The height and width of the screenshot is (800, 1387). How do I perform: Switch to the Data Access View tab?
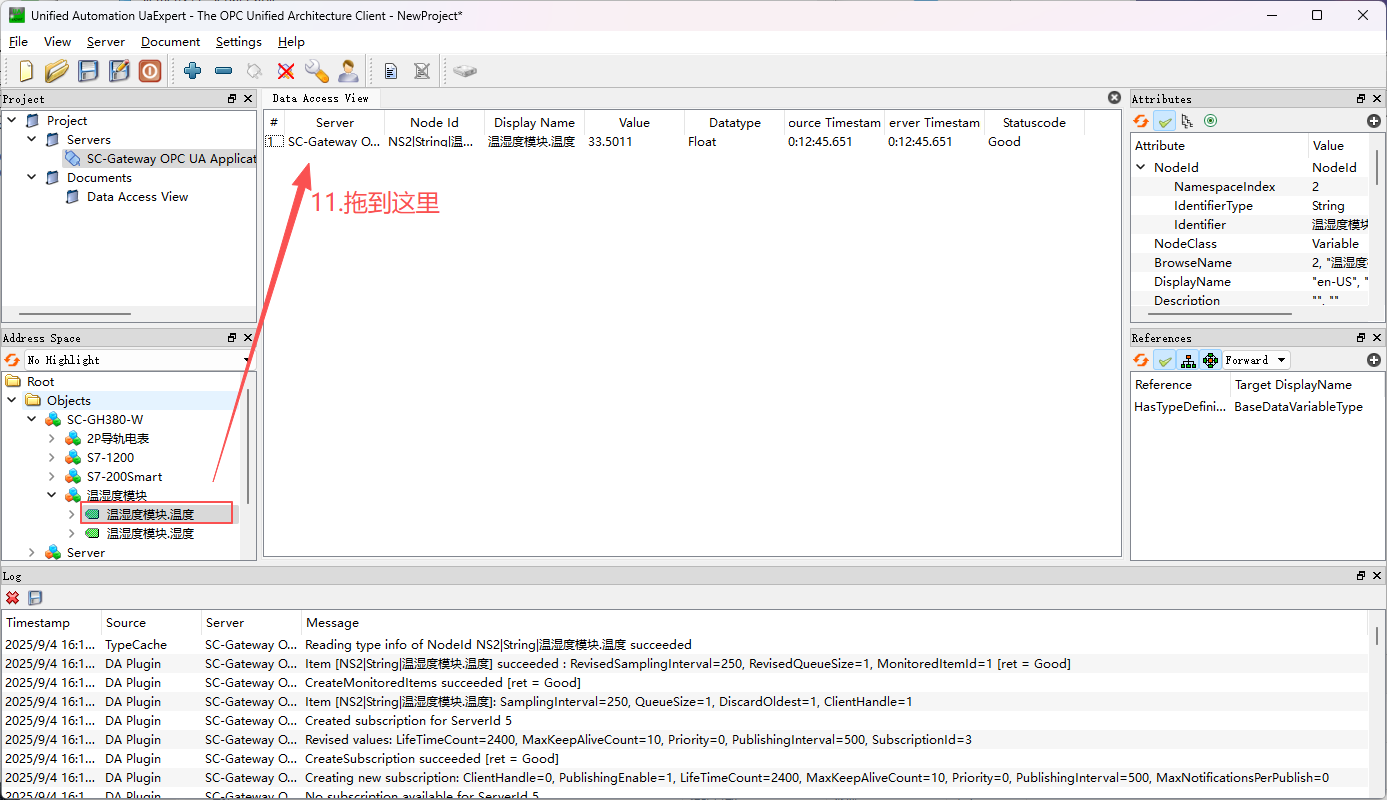(320, 98)
